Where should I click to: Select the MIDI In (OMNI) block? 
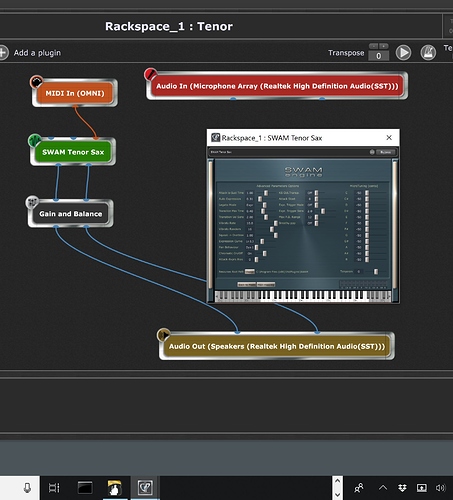[x=75, y=93]
